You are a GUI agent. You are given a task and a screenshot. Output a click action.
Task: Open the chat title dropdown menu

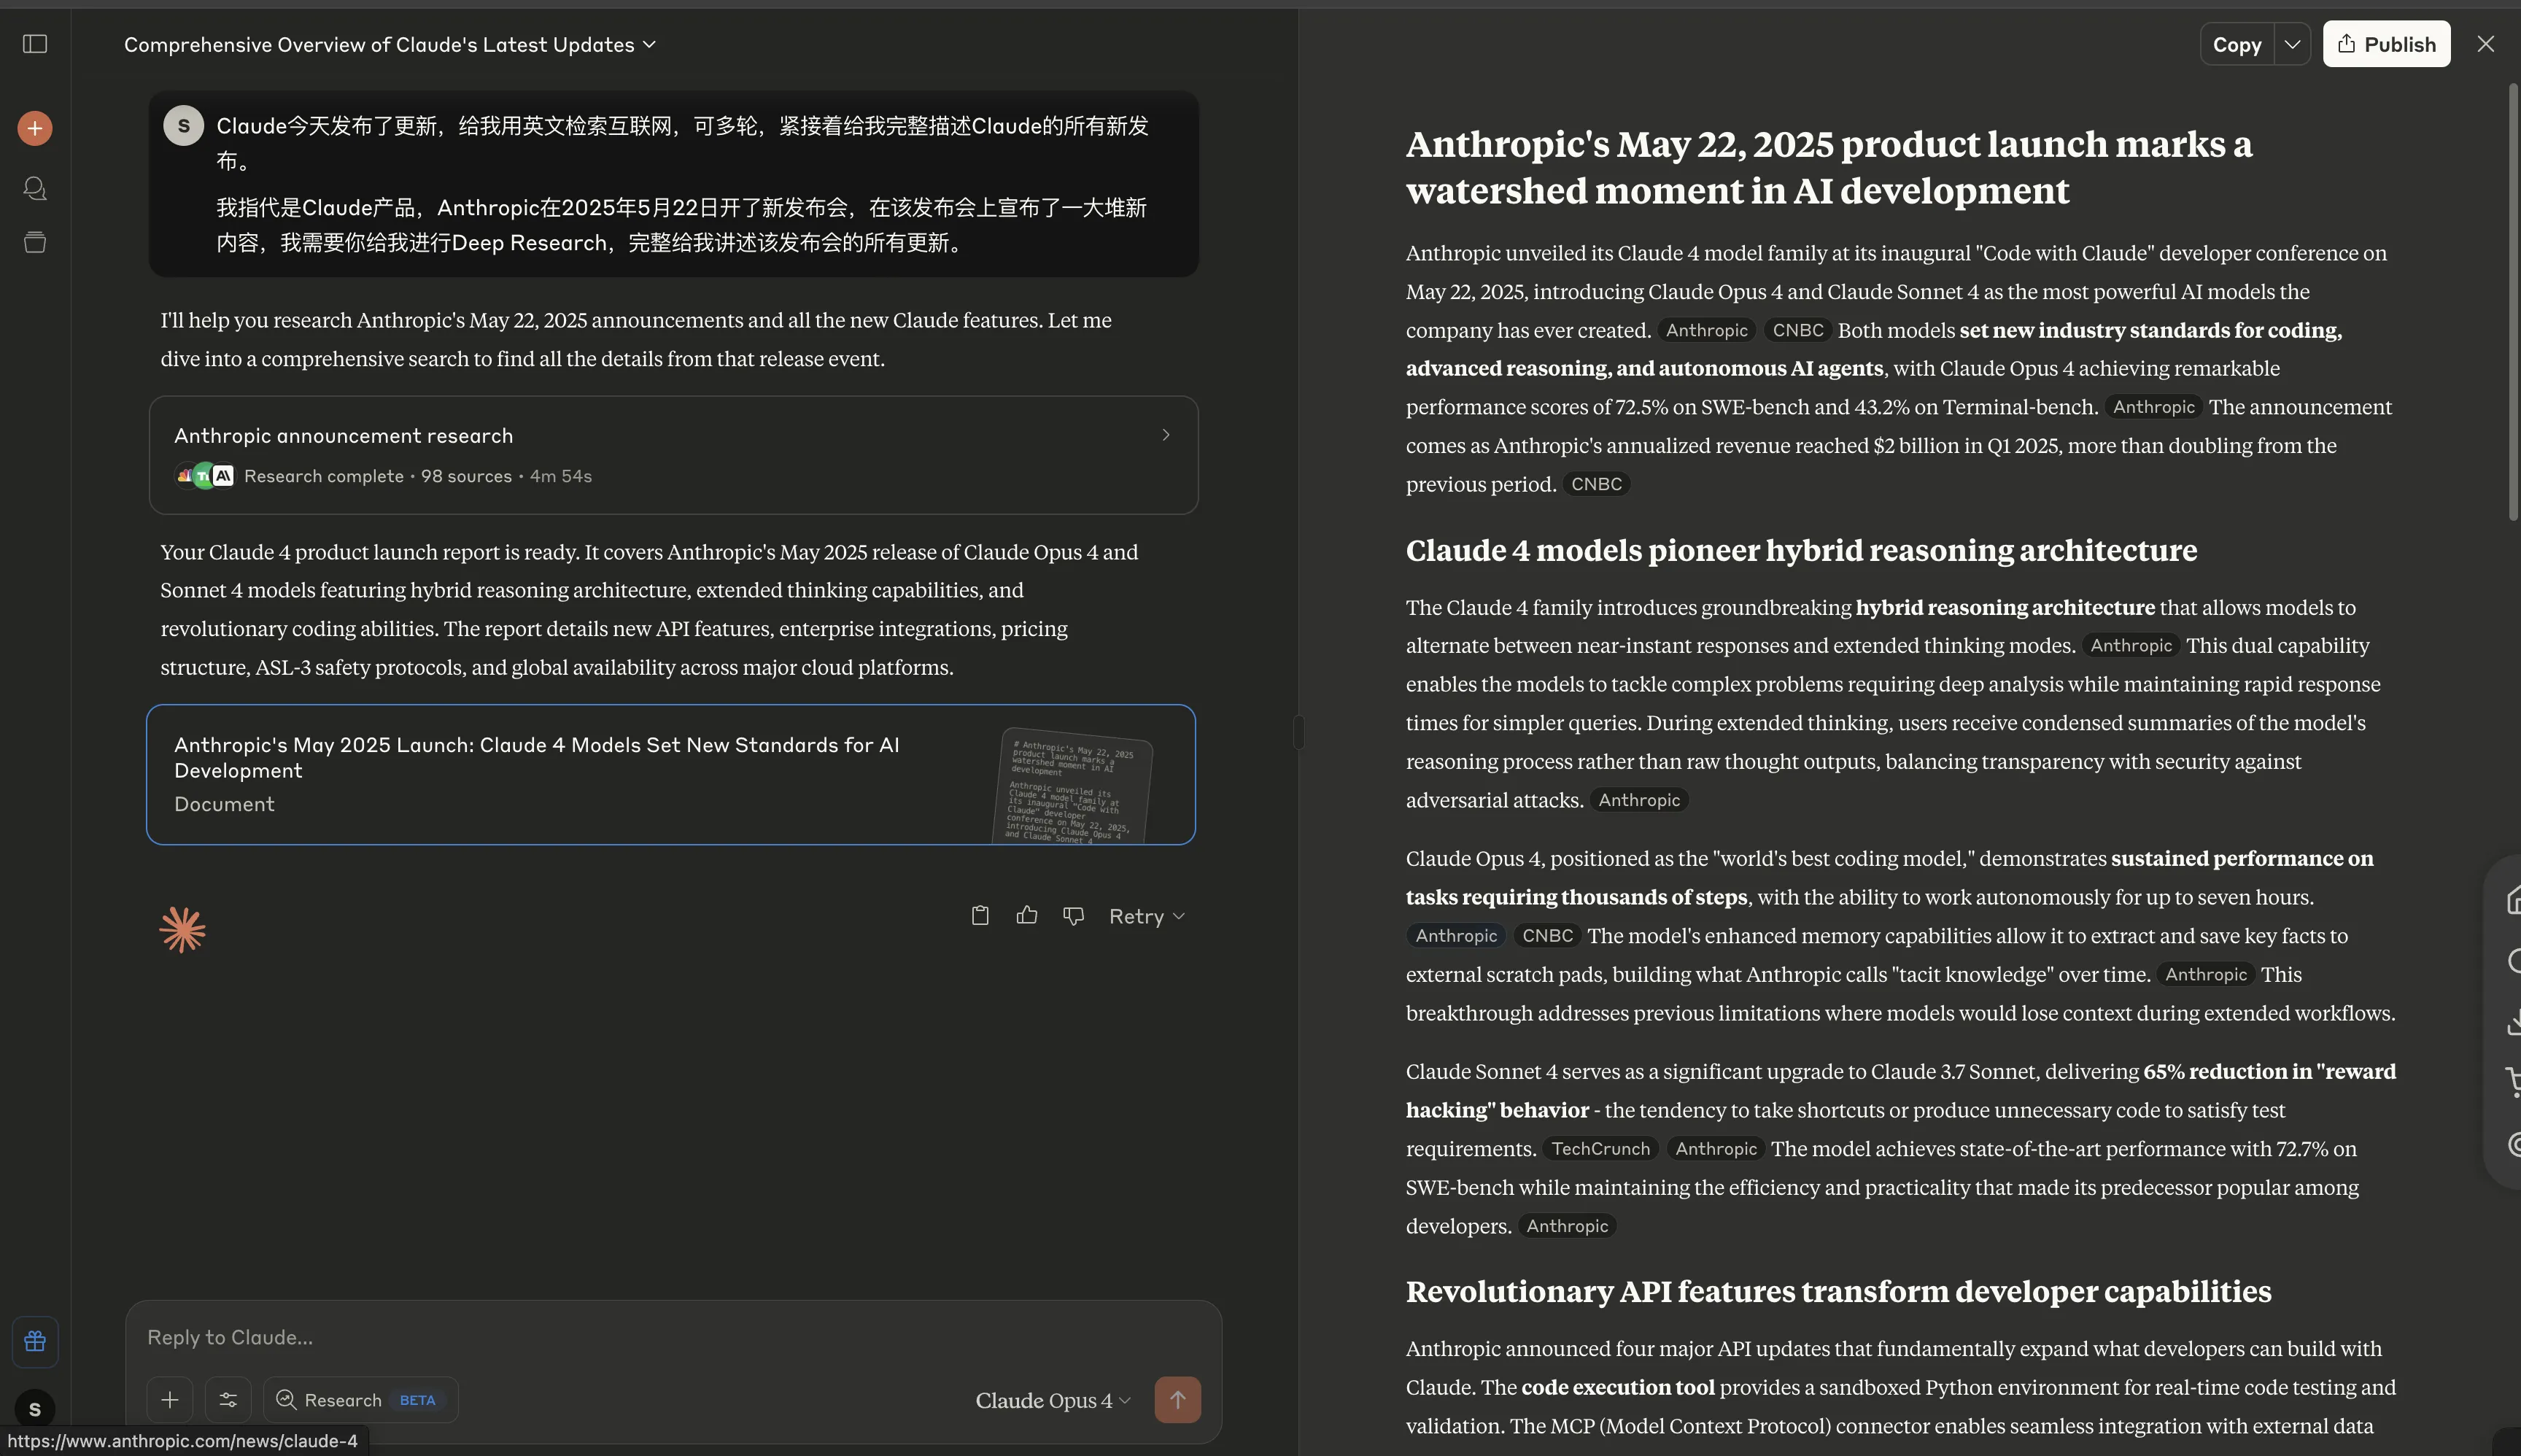point(390,44)
